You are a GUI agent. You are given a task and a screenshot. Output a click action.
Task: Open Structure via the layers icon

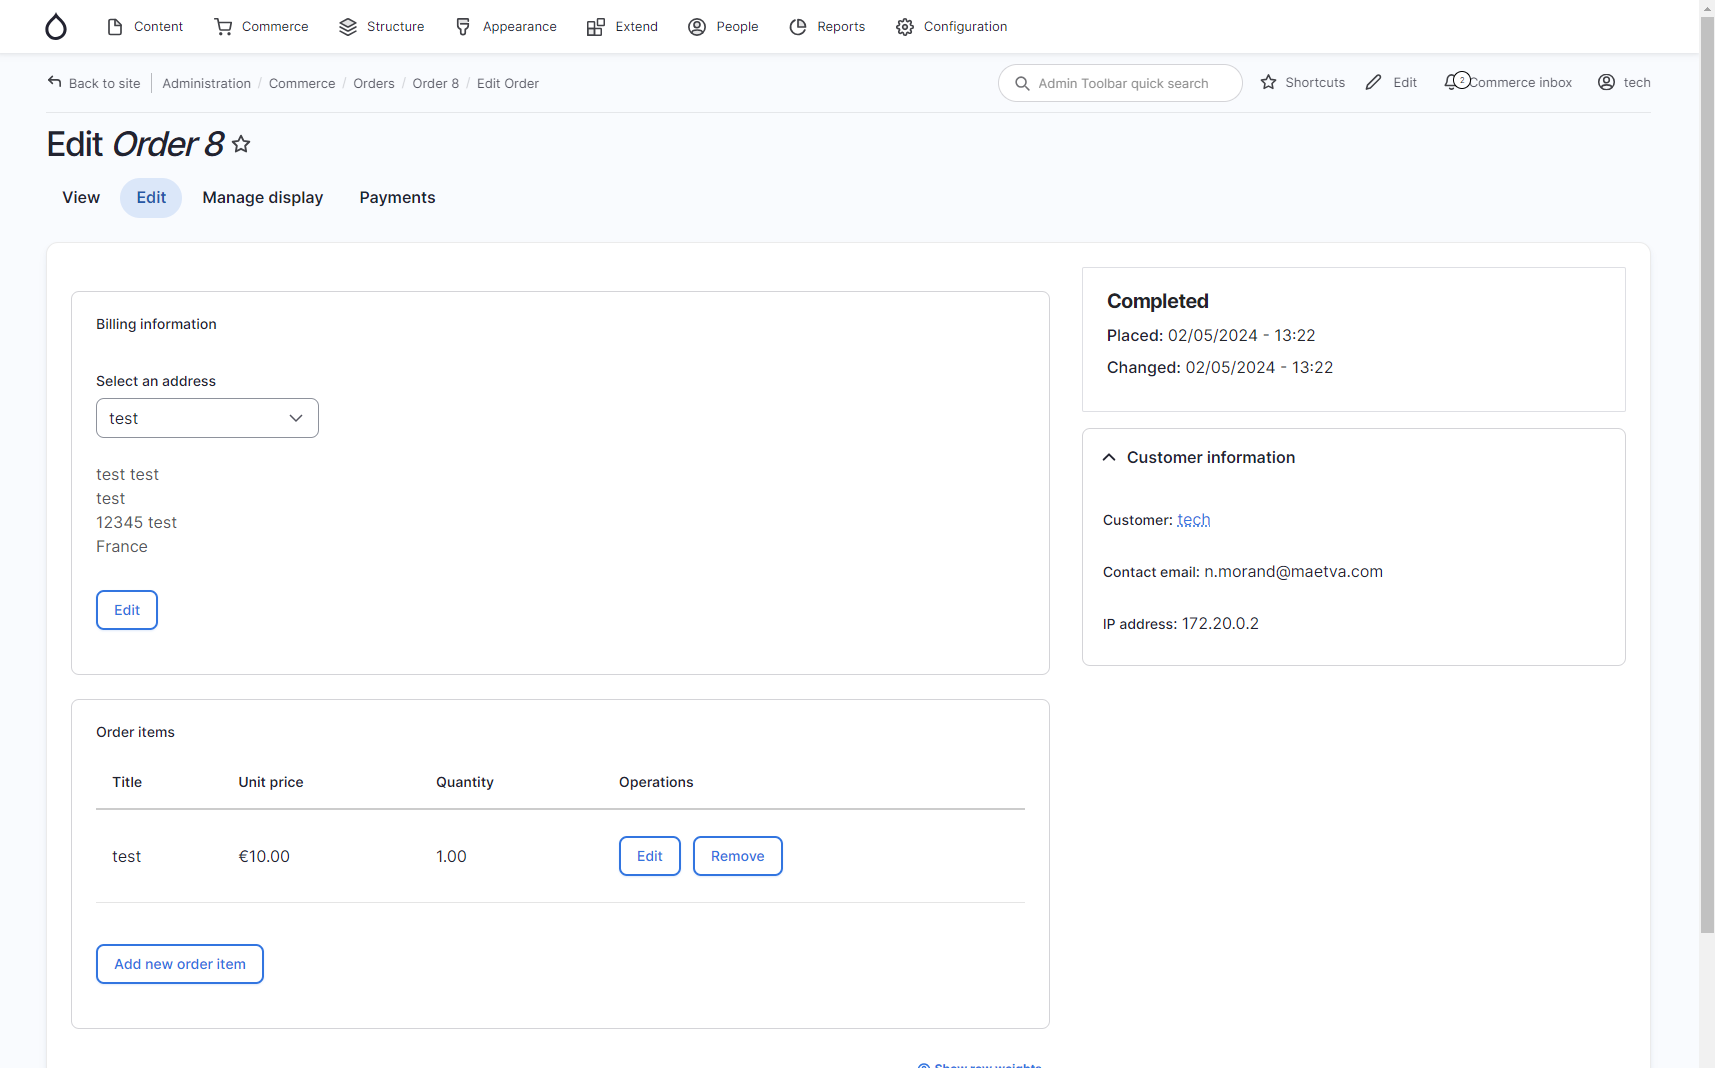346,26
